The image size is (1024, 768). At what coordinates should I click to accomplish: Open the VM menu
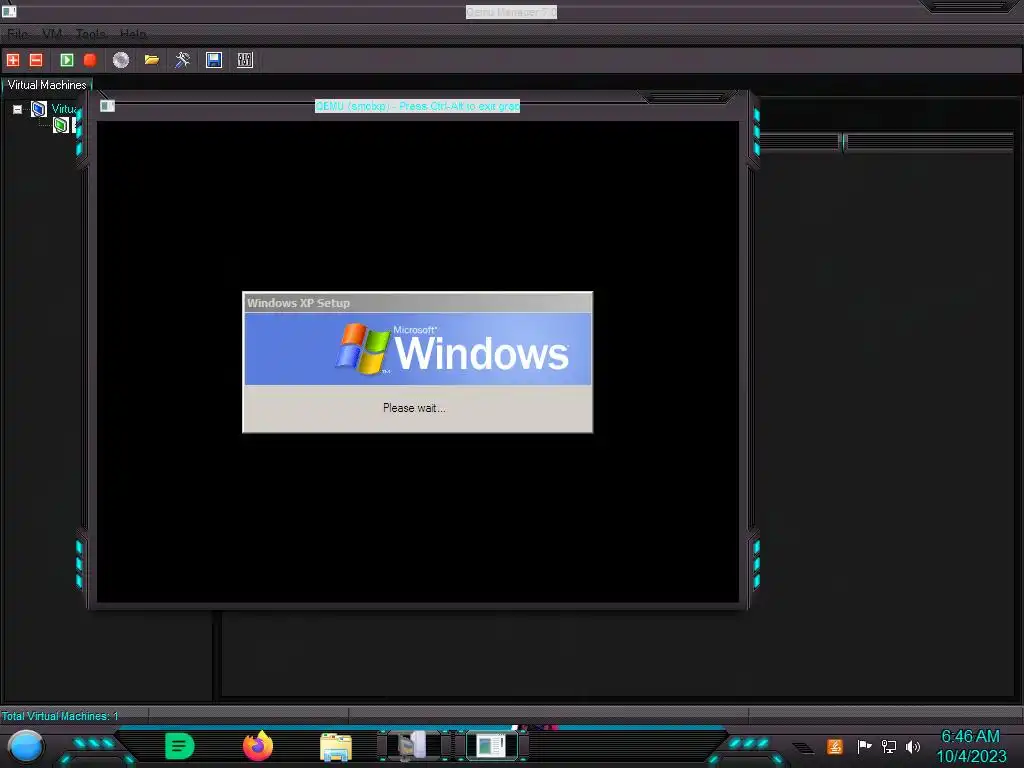coord(52,34)
